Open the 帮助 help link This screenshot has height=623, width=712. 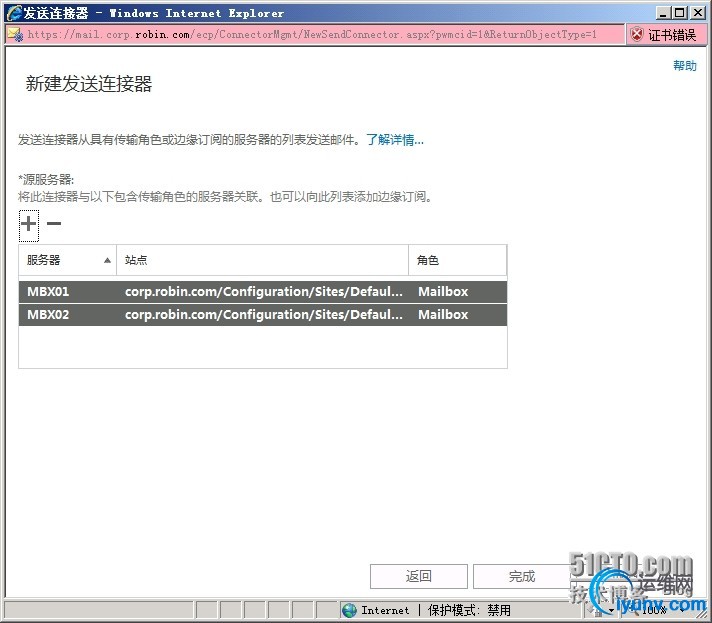click(x=685, y=66)
